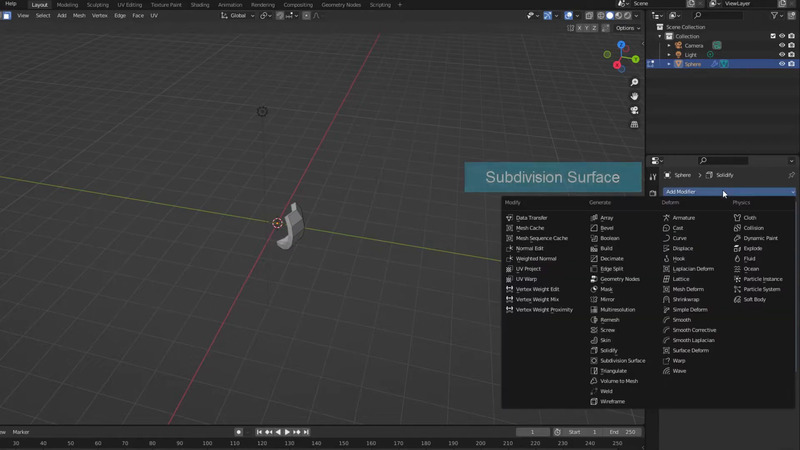The height and width of the screenshot is (450, 800).
Task: Choose Solidify from the Generate list
Action: click(608, 351)
